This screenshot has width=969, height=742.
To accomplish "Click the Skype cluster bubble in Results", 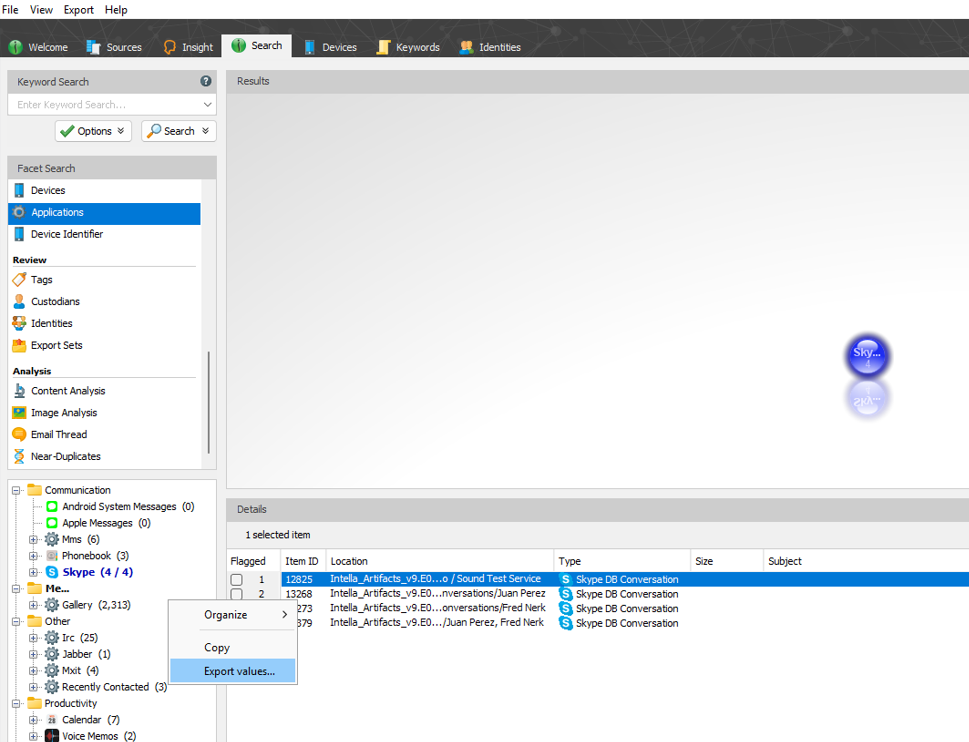I will point(866,354).
